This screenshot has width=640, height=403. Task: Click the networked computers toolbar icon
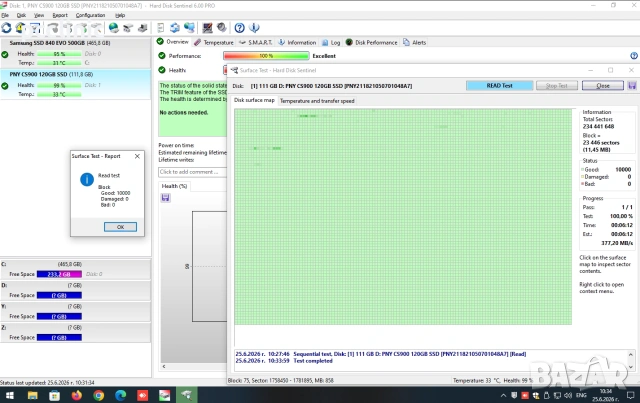pyautogui.click(x=189, y=28)
